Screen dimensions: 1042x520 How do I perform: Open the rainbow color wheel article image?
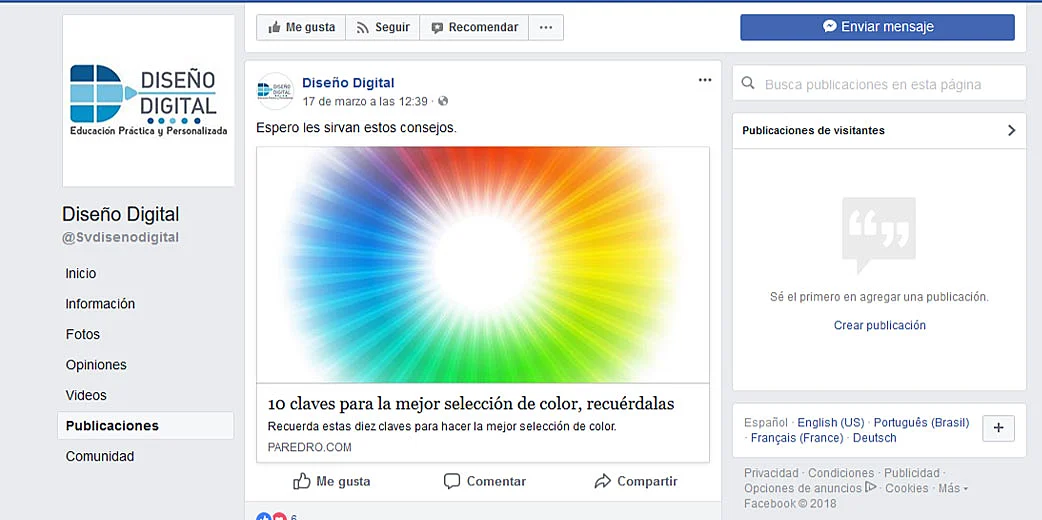[482, 265]
